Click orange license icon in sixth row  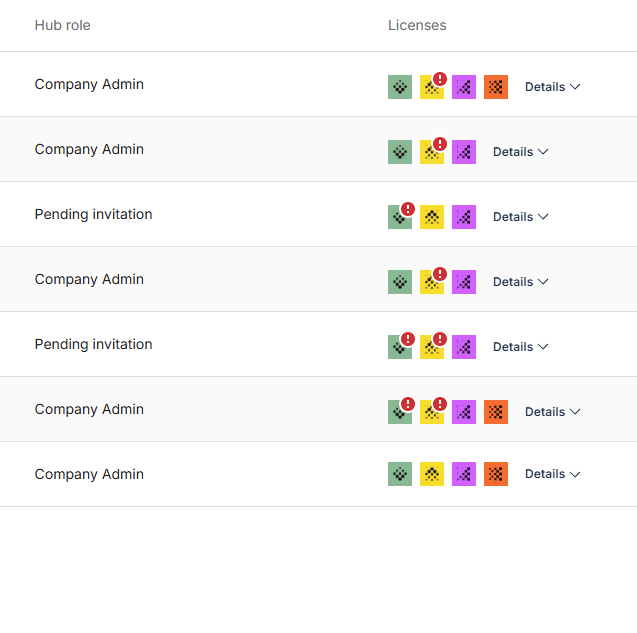pos(496,412)
